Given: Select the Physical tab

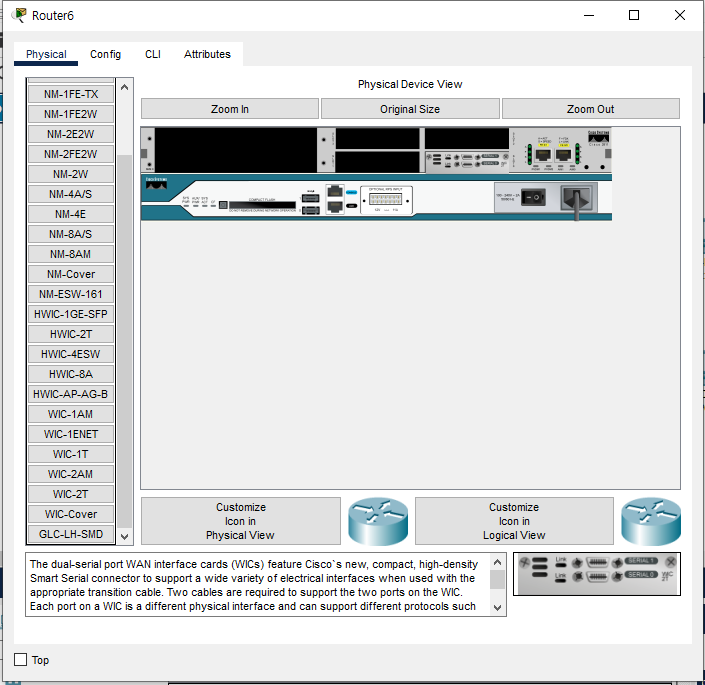Looking at the screenshot, I should [x=46, y=54].
